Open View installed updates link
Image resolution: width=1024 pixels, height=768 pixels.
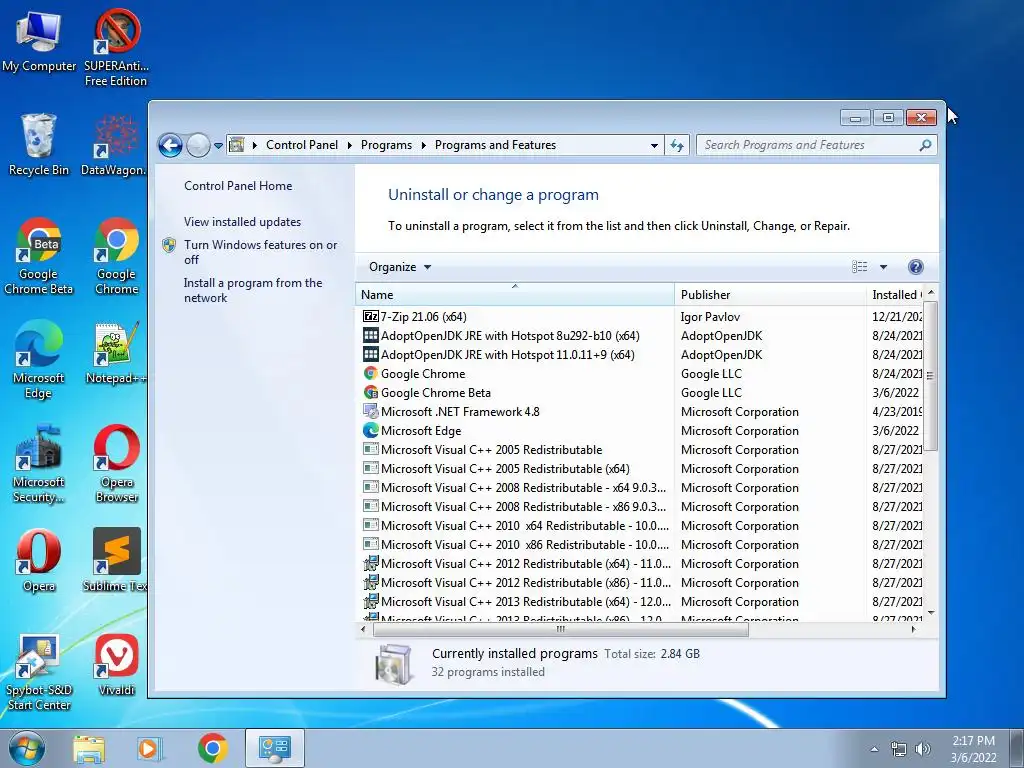point(242,221)
